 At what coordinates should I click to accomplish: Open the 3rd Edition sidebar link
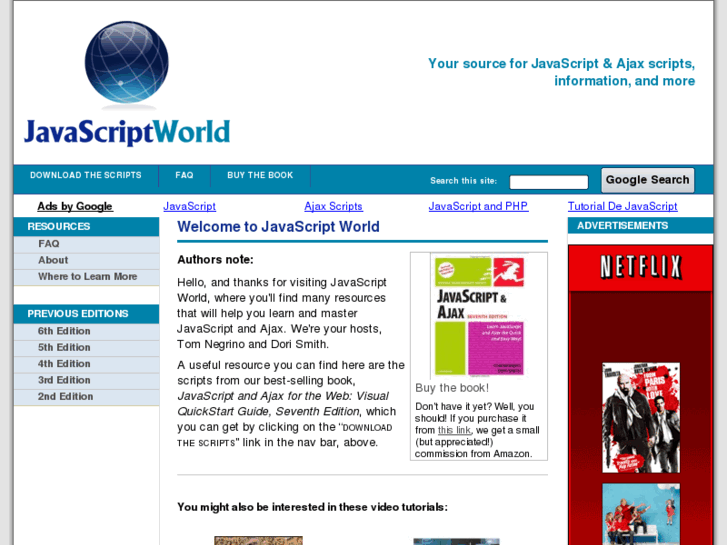click(86, 380)
